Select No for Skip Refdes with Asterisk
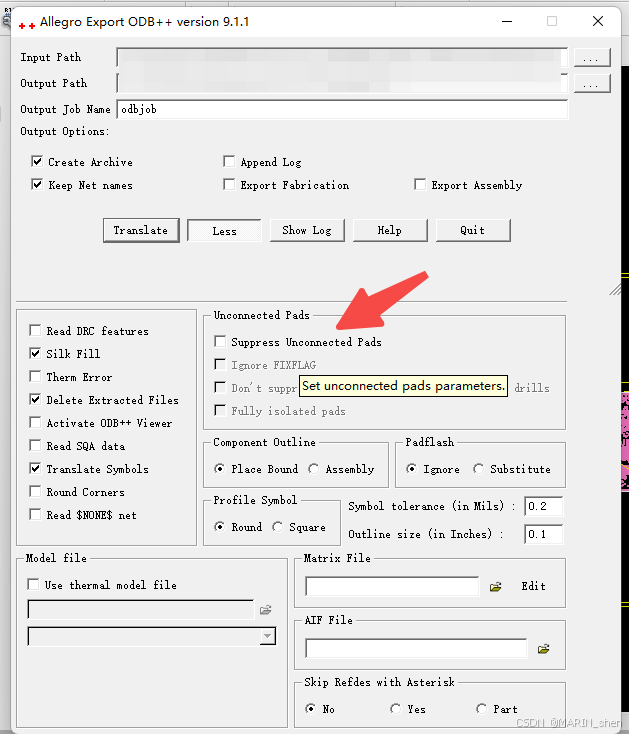629x734 pixels. pos(310,709)
